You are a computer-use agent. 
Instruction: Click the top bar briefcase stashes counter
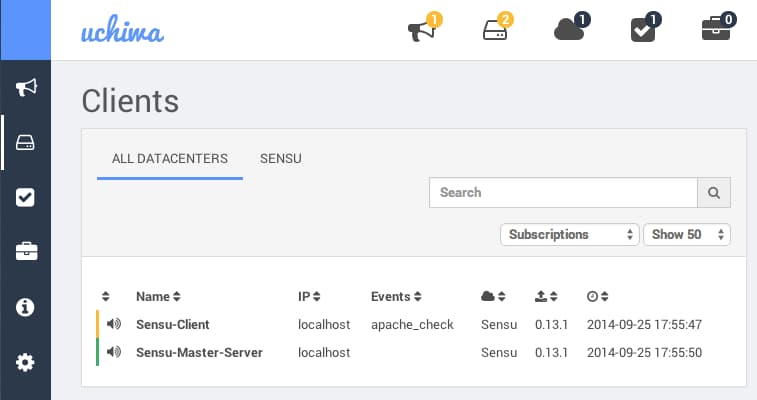click(x=719, y=28)
